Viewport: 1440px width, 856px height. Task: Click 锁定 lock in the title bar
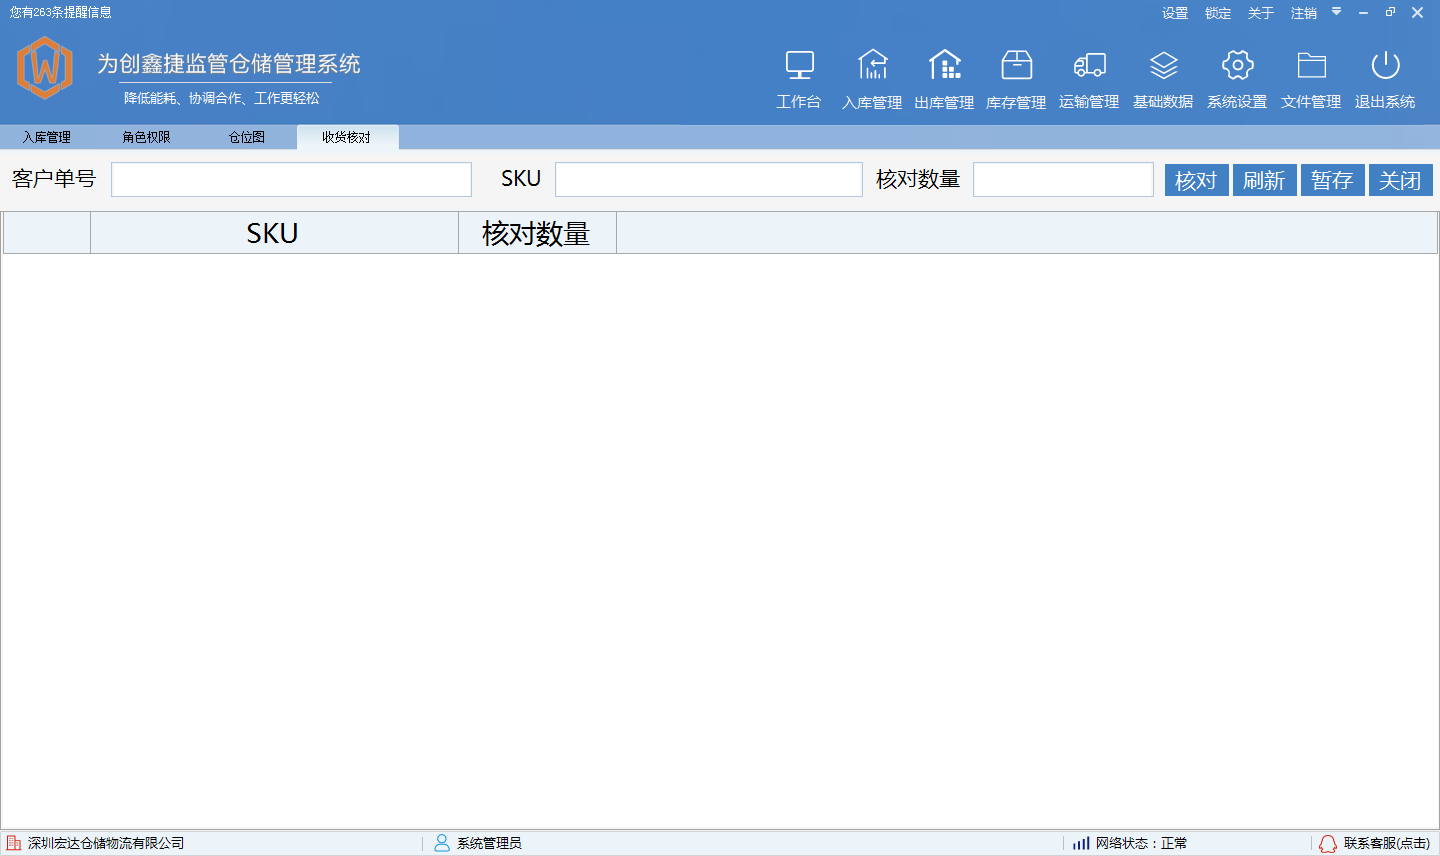(1218, 13)
